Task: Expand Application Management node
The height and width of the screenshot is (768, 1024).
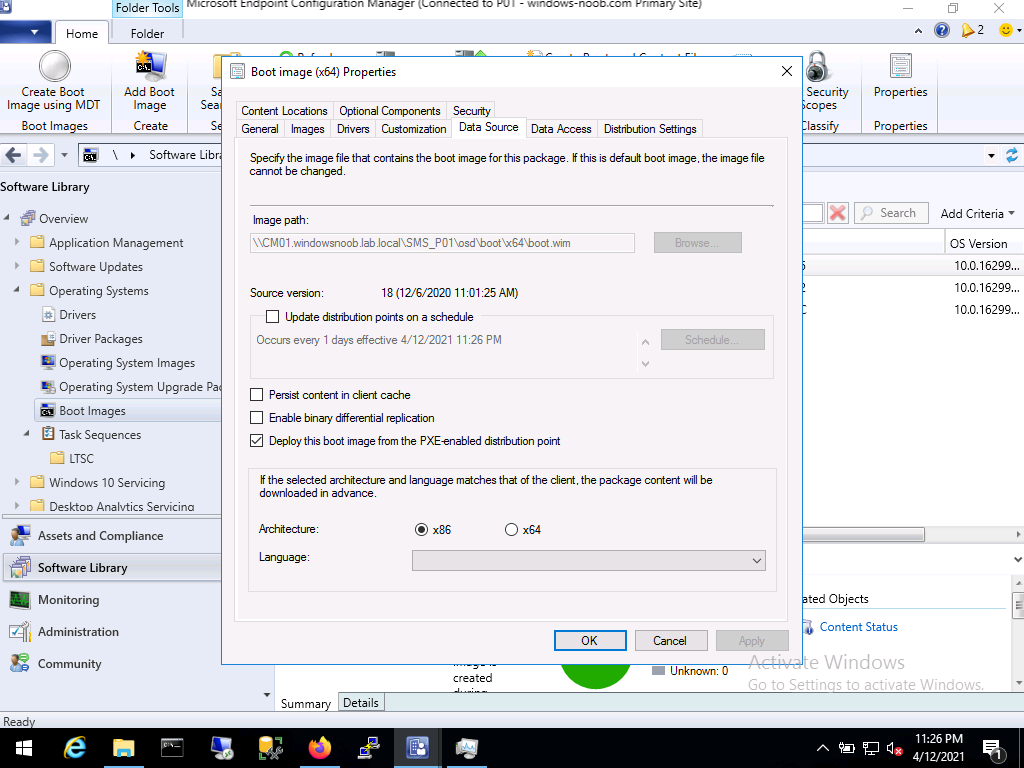Action: (17, 242)
